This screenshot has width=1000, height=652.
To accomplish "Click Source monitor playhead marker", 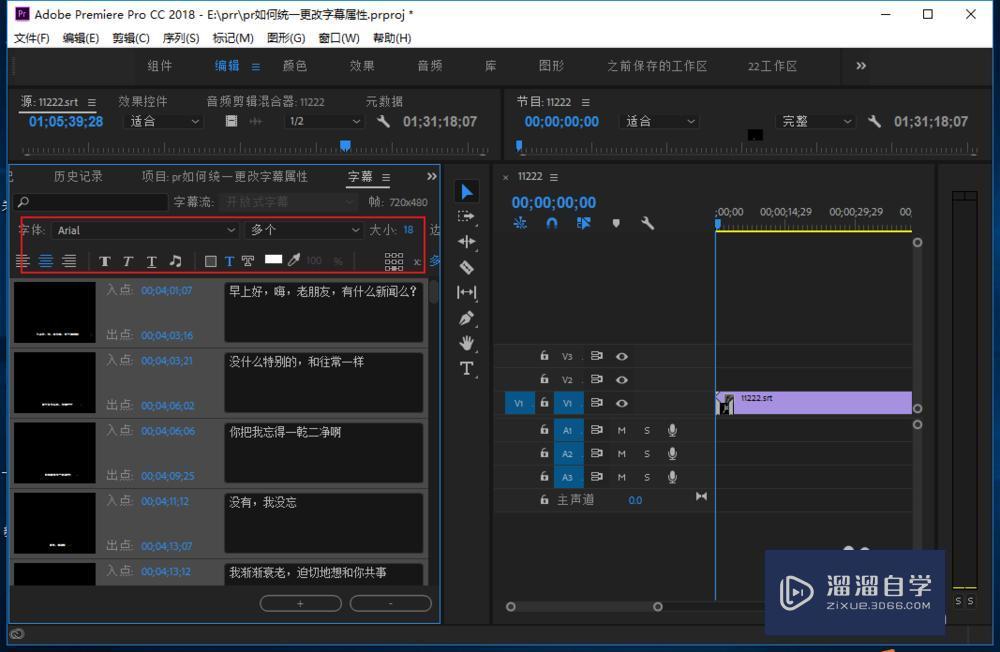I will point(345,146).
